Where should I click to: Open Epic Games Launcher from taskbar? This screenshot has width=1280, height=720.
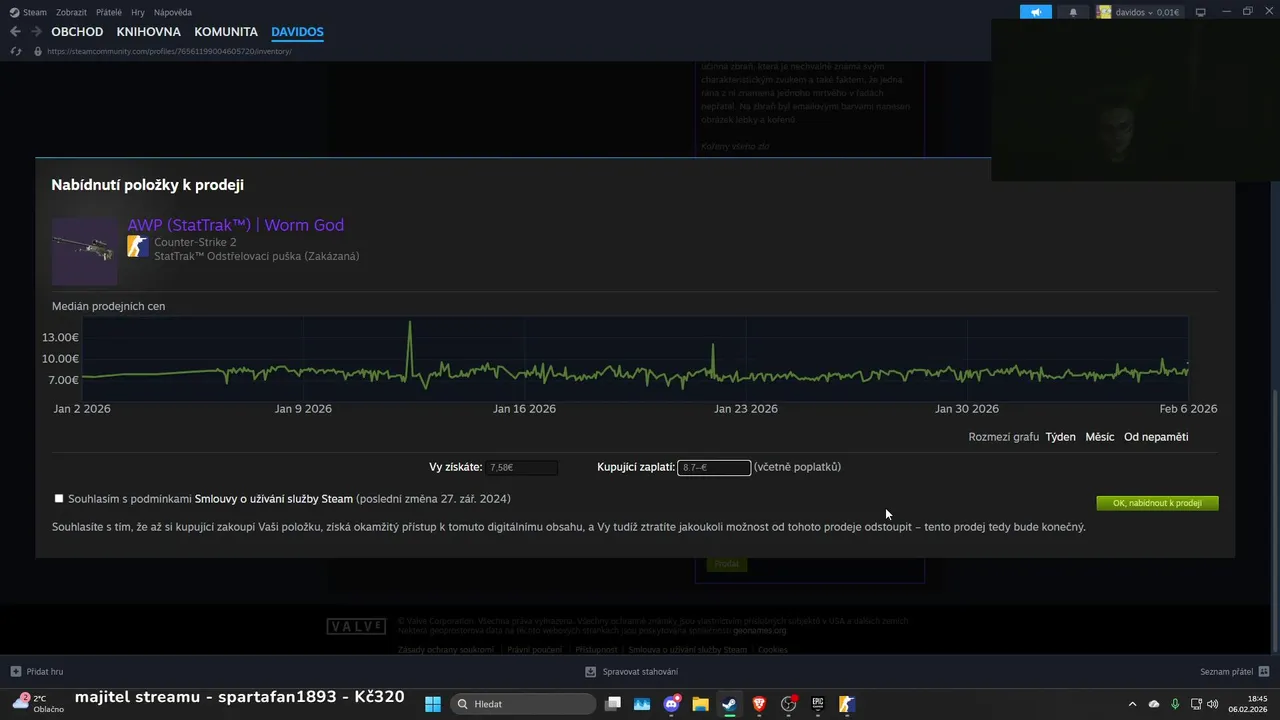point(817,704)
